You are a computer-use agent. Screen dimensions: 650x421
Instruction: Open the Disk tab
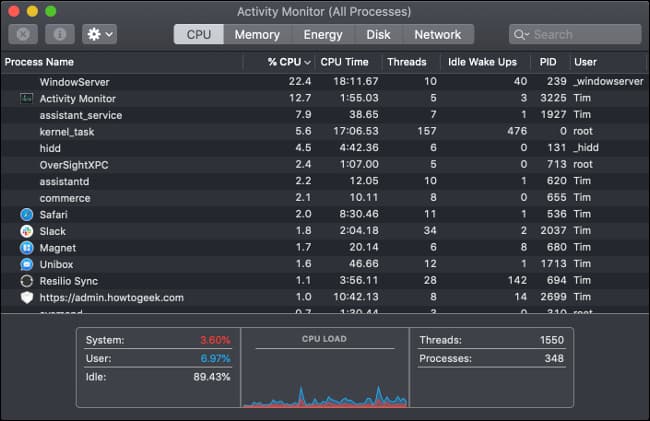[378, 34]
